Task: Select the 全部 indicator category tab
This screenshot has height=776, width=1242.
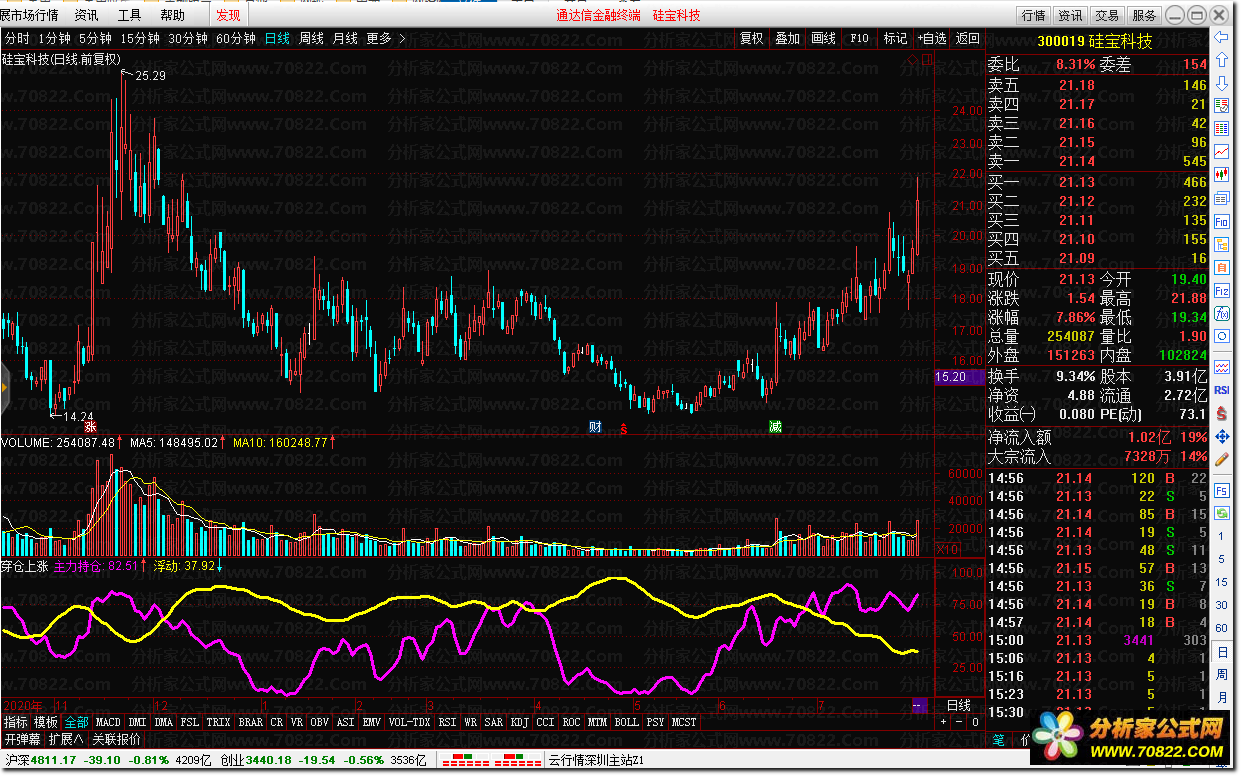Action: 77,721
